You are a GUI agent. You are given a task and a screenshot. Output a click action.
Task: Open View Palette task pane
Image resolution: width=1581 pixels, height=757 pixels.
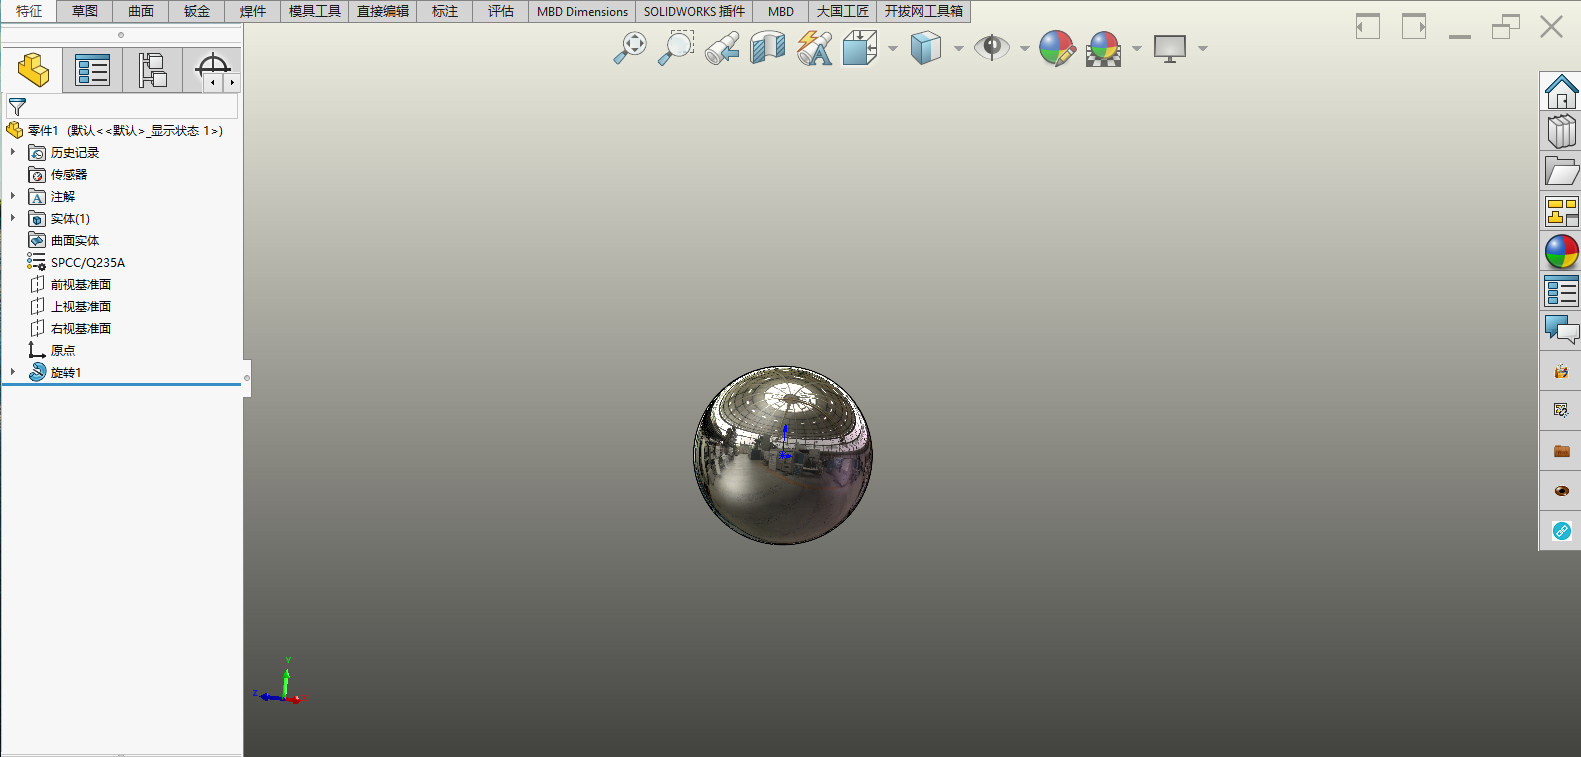click(x=1561, y=212)
